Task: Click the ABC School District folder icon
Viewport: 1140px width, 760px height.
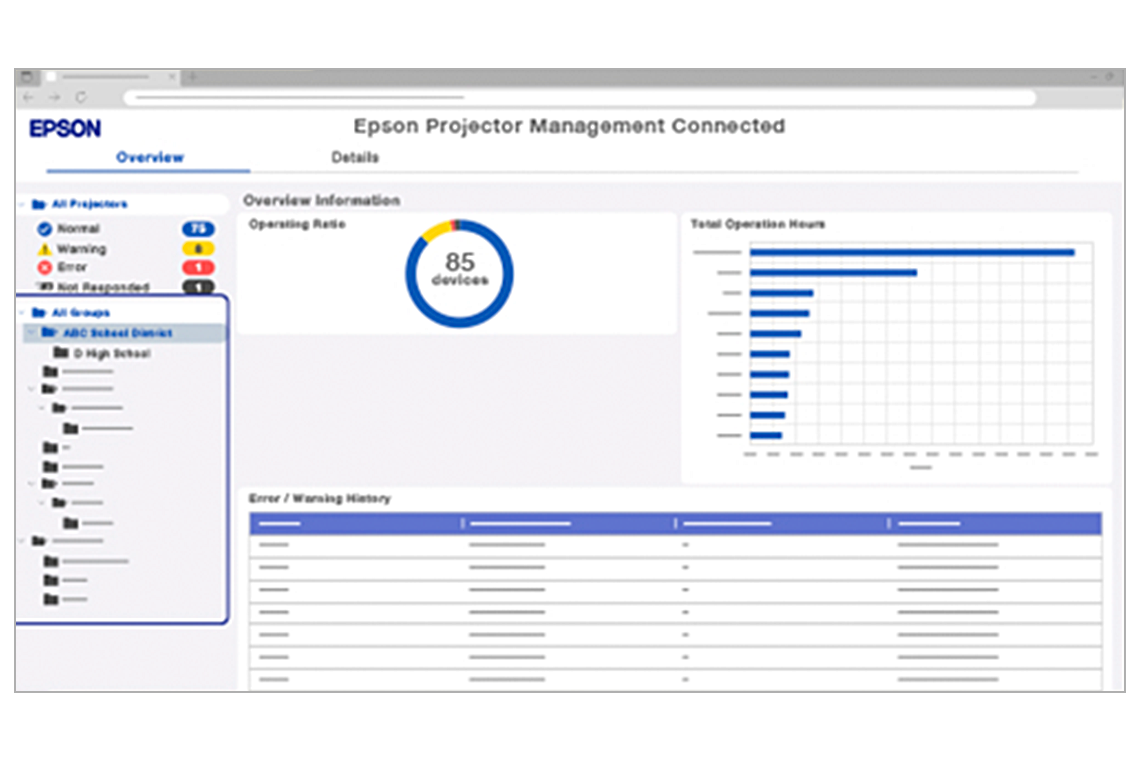Action: coord(49,332)
